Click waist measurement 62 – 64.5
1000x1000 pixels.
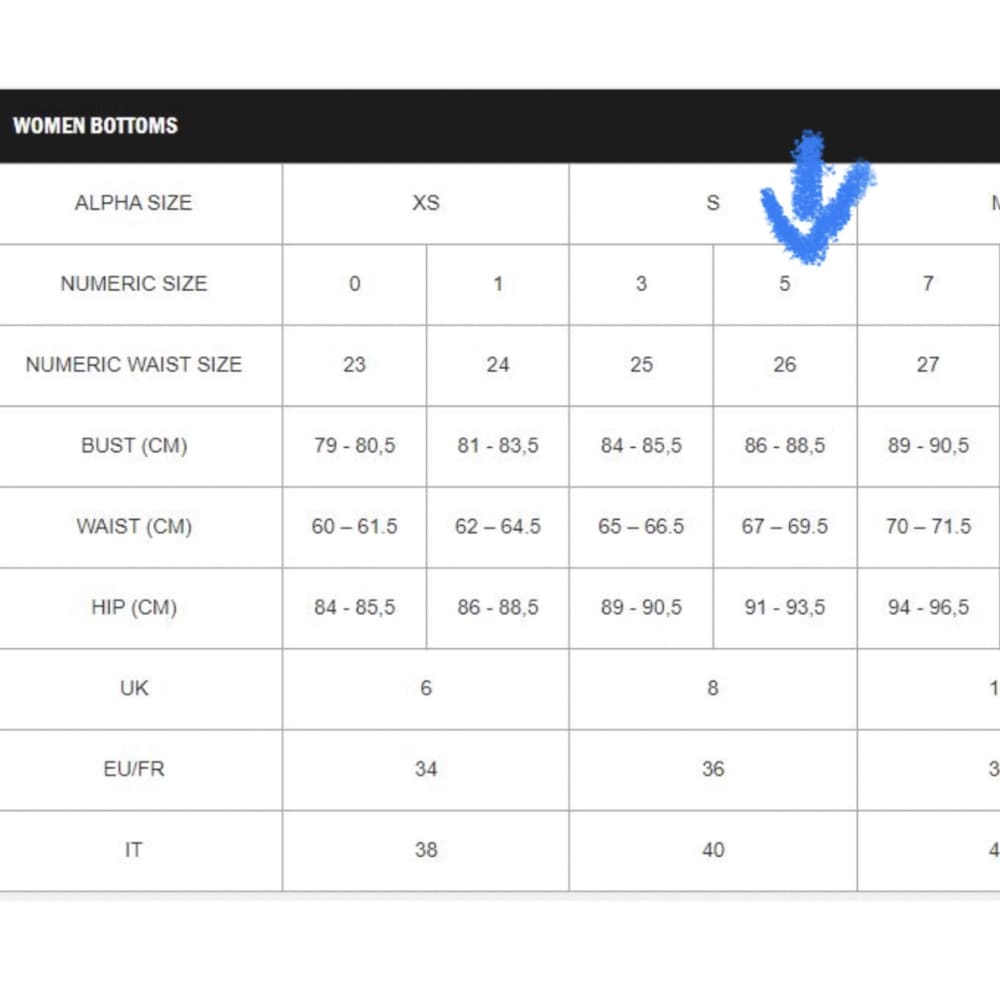498,527
